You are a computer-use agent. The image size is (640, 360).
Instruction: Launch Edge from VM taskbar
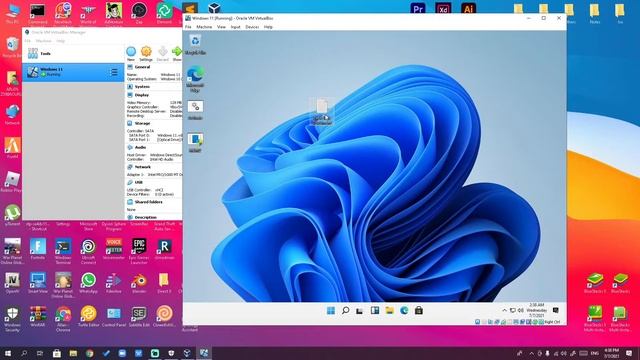click(x=404, y=311)
